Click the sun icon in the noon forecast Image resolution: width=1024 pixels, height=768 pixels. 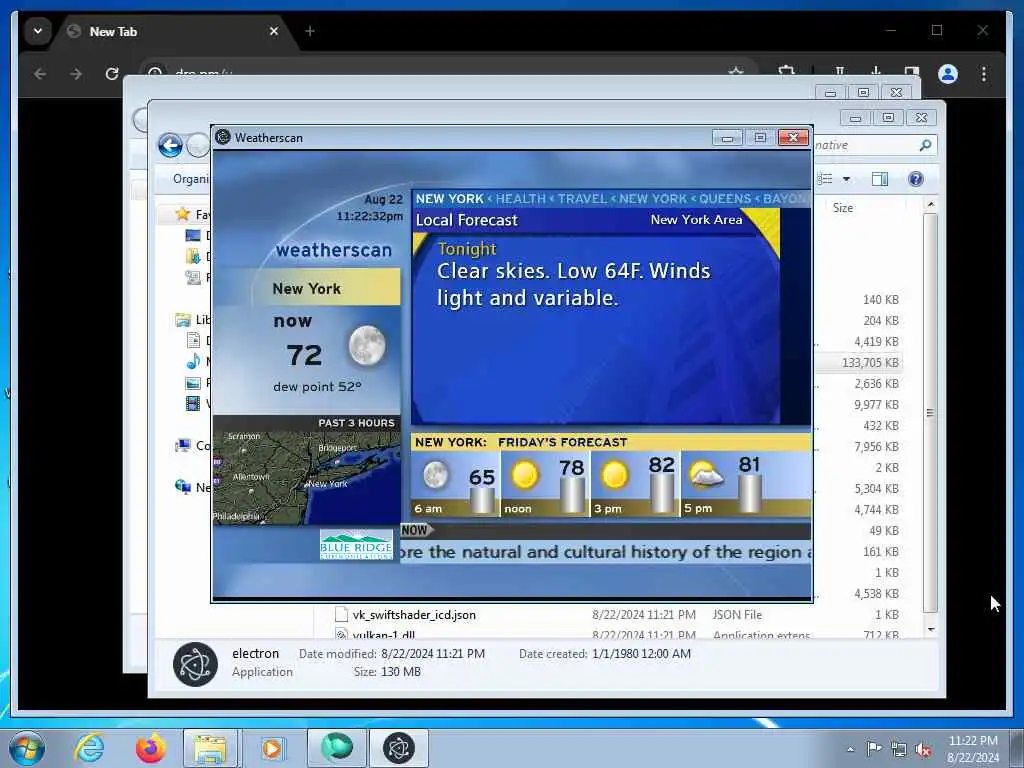pos(524,475)
